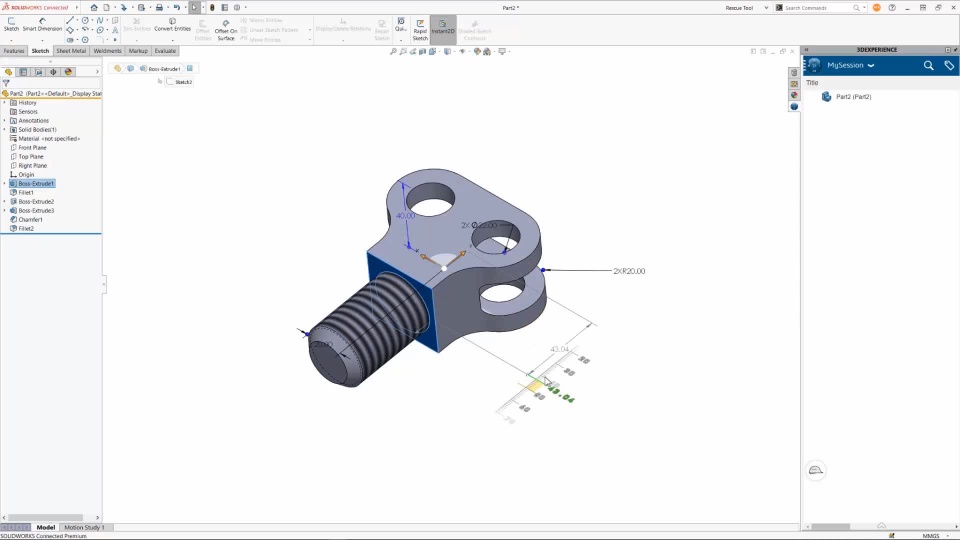Switch to the Motion Study 1 tab

84,527
